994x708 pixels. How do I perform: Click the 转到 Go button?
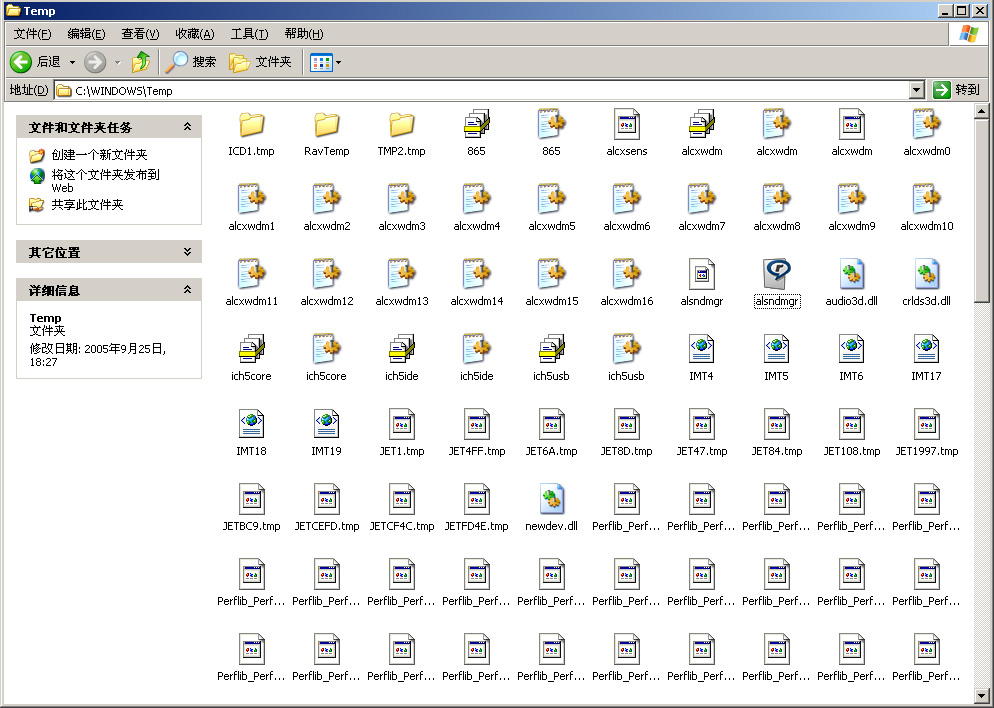[x=956, y=90]
